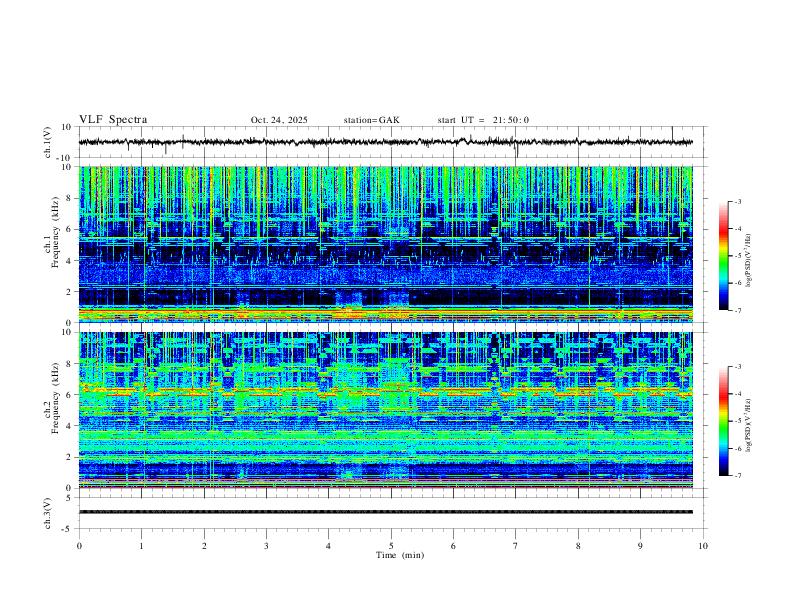Click the "start UT = 21:50:0" header text
Viewport: 792px width, 612px height.
pos(483,120)
